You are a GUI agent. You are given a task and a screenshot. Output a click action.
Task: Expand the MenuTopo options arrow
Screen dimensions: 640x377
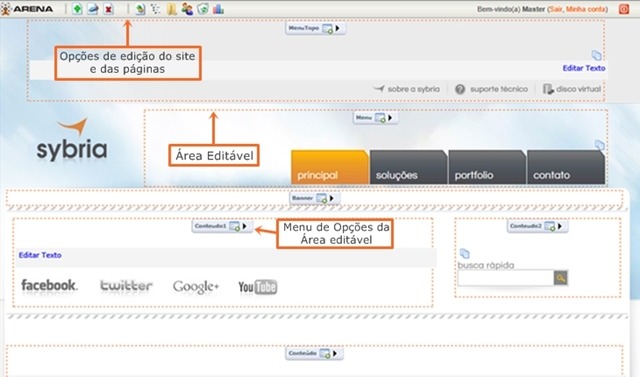click(x=338, y=29)
